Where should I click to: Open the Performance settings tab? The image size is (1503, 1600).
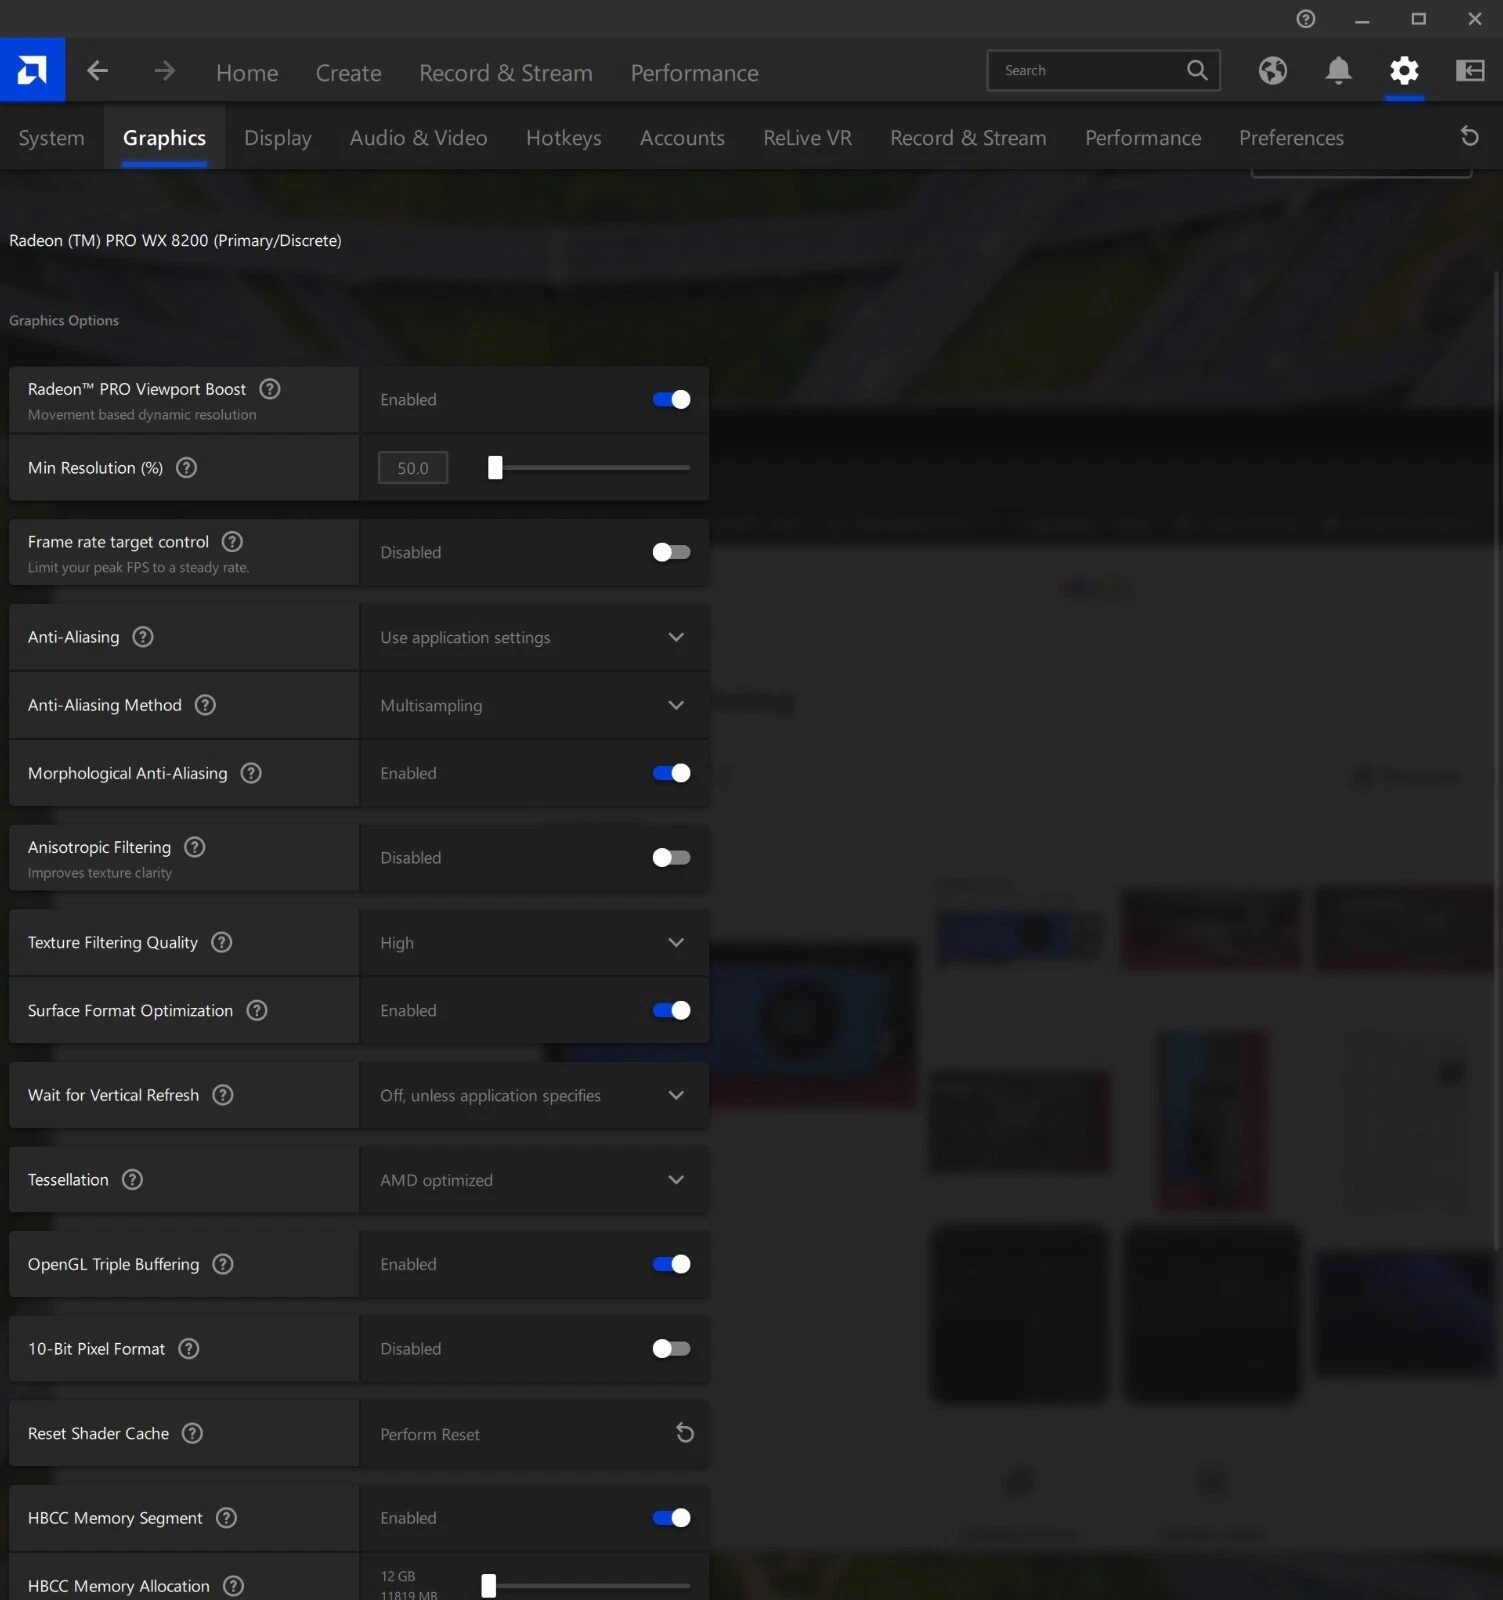point(1143,137)
